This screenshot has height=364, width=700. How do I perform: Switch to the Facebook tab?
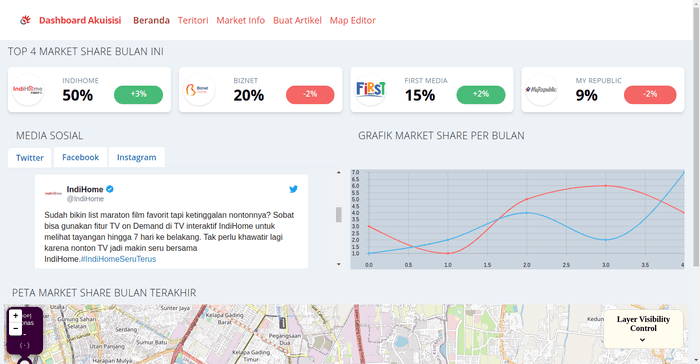point(80,157)
